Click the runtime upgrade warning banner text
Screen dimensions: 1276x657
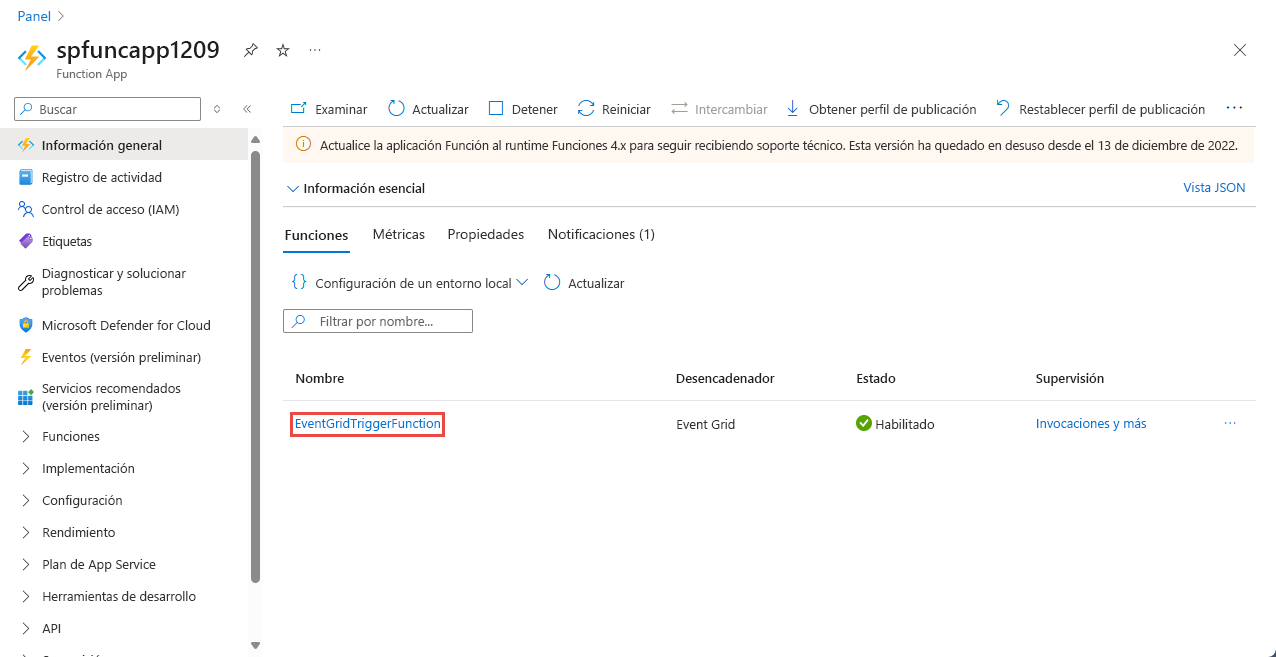(x=779, y=145)
